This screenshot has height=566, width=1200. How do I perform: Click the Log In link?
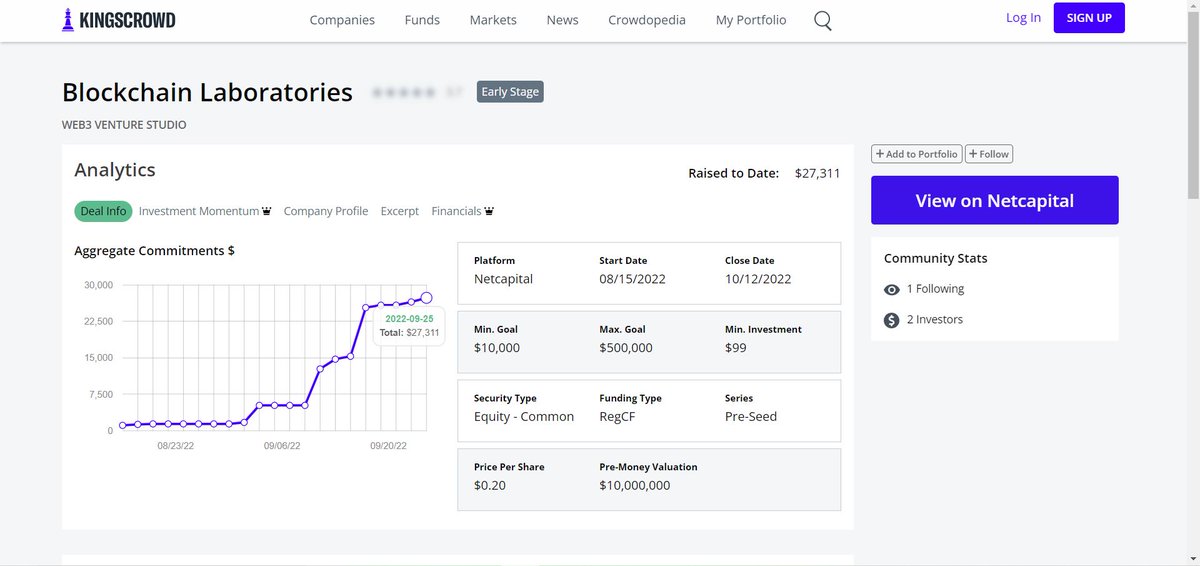pos(1023,18)
